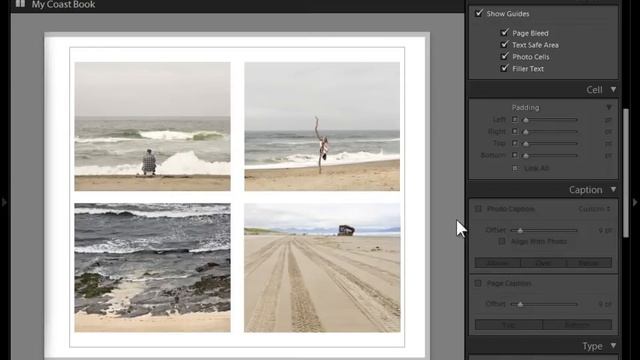Enable the Photo Caption checkbox
640x360 pixels.
tap(478, 209)
